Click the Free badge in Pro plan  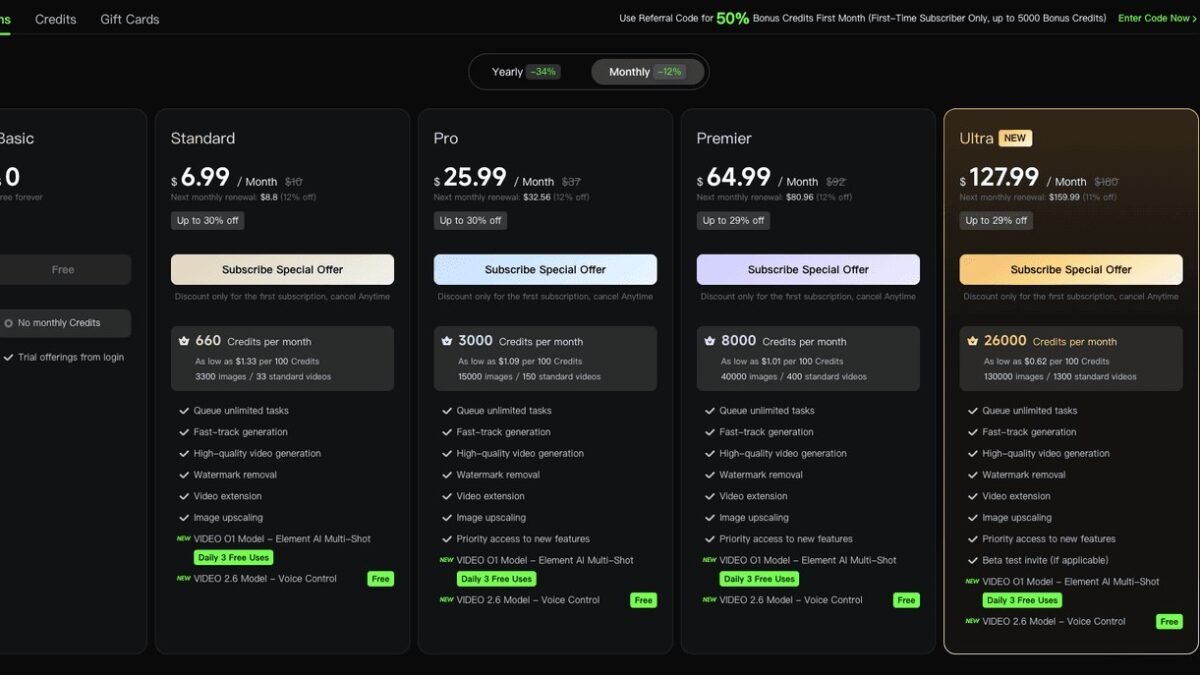[643, 600]
